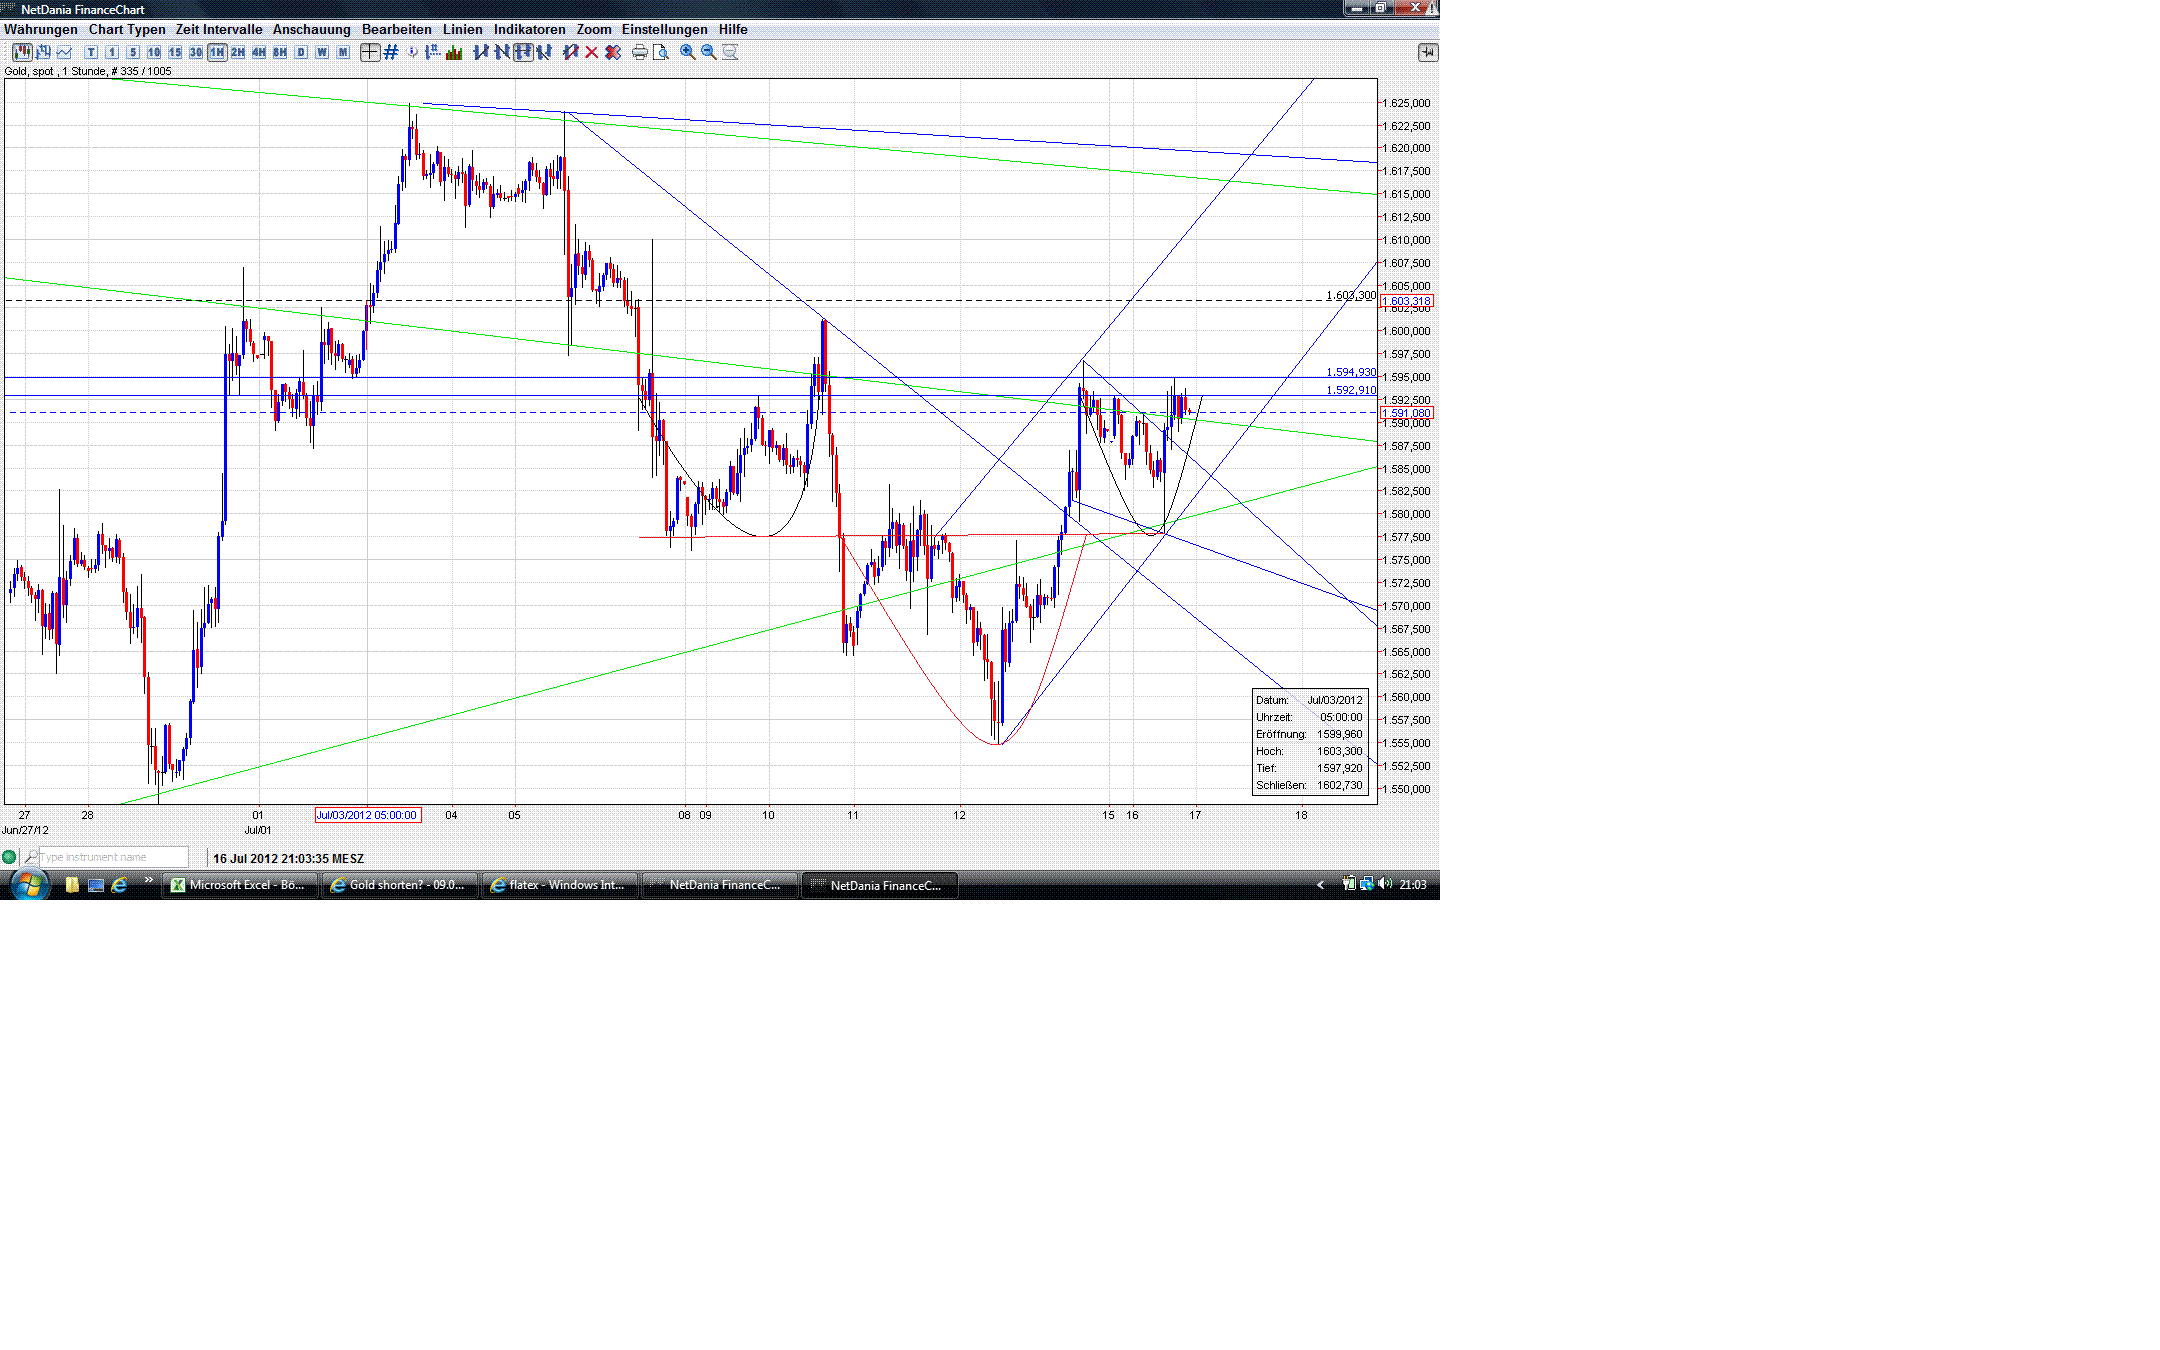The width and height of the screenshot is (2160, 1350).
Task: Select the 4H timeframe button
Action: [x=258, y=52]
